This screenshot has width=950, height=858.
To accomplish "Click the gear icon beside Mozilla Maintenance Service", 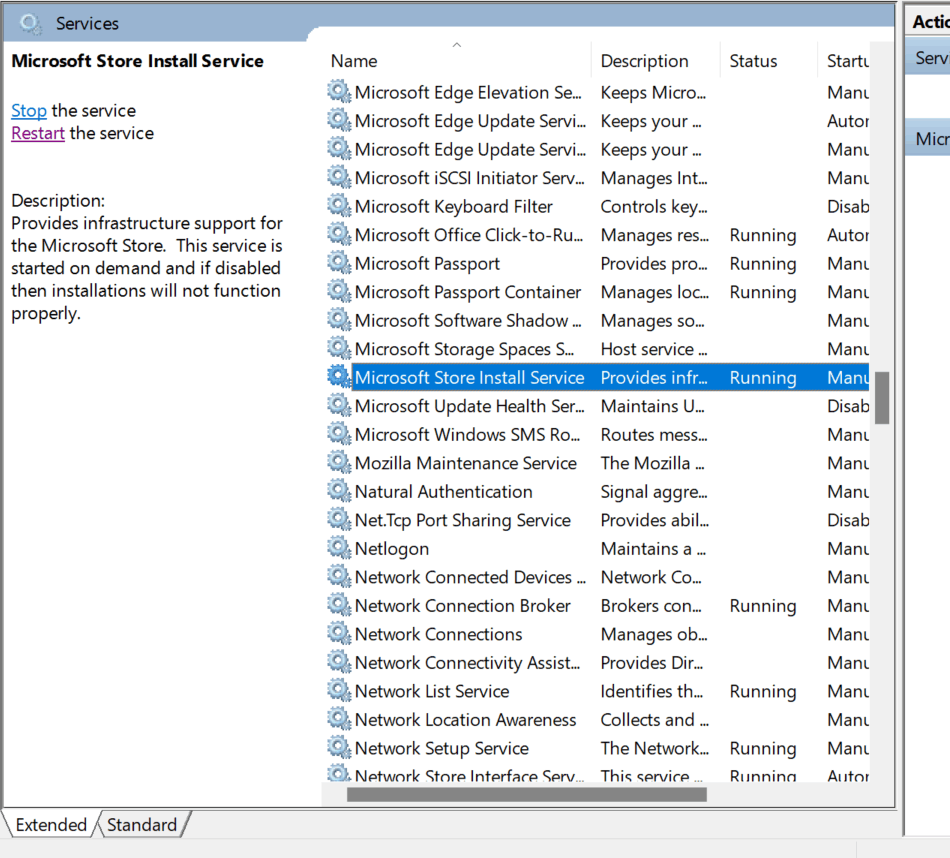I will pyautogui.click(x=339, y=462).
